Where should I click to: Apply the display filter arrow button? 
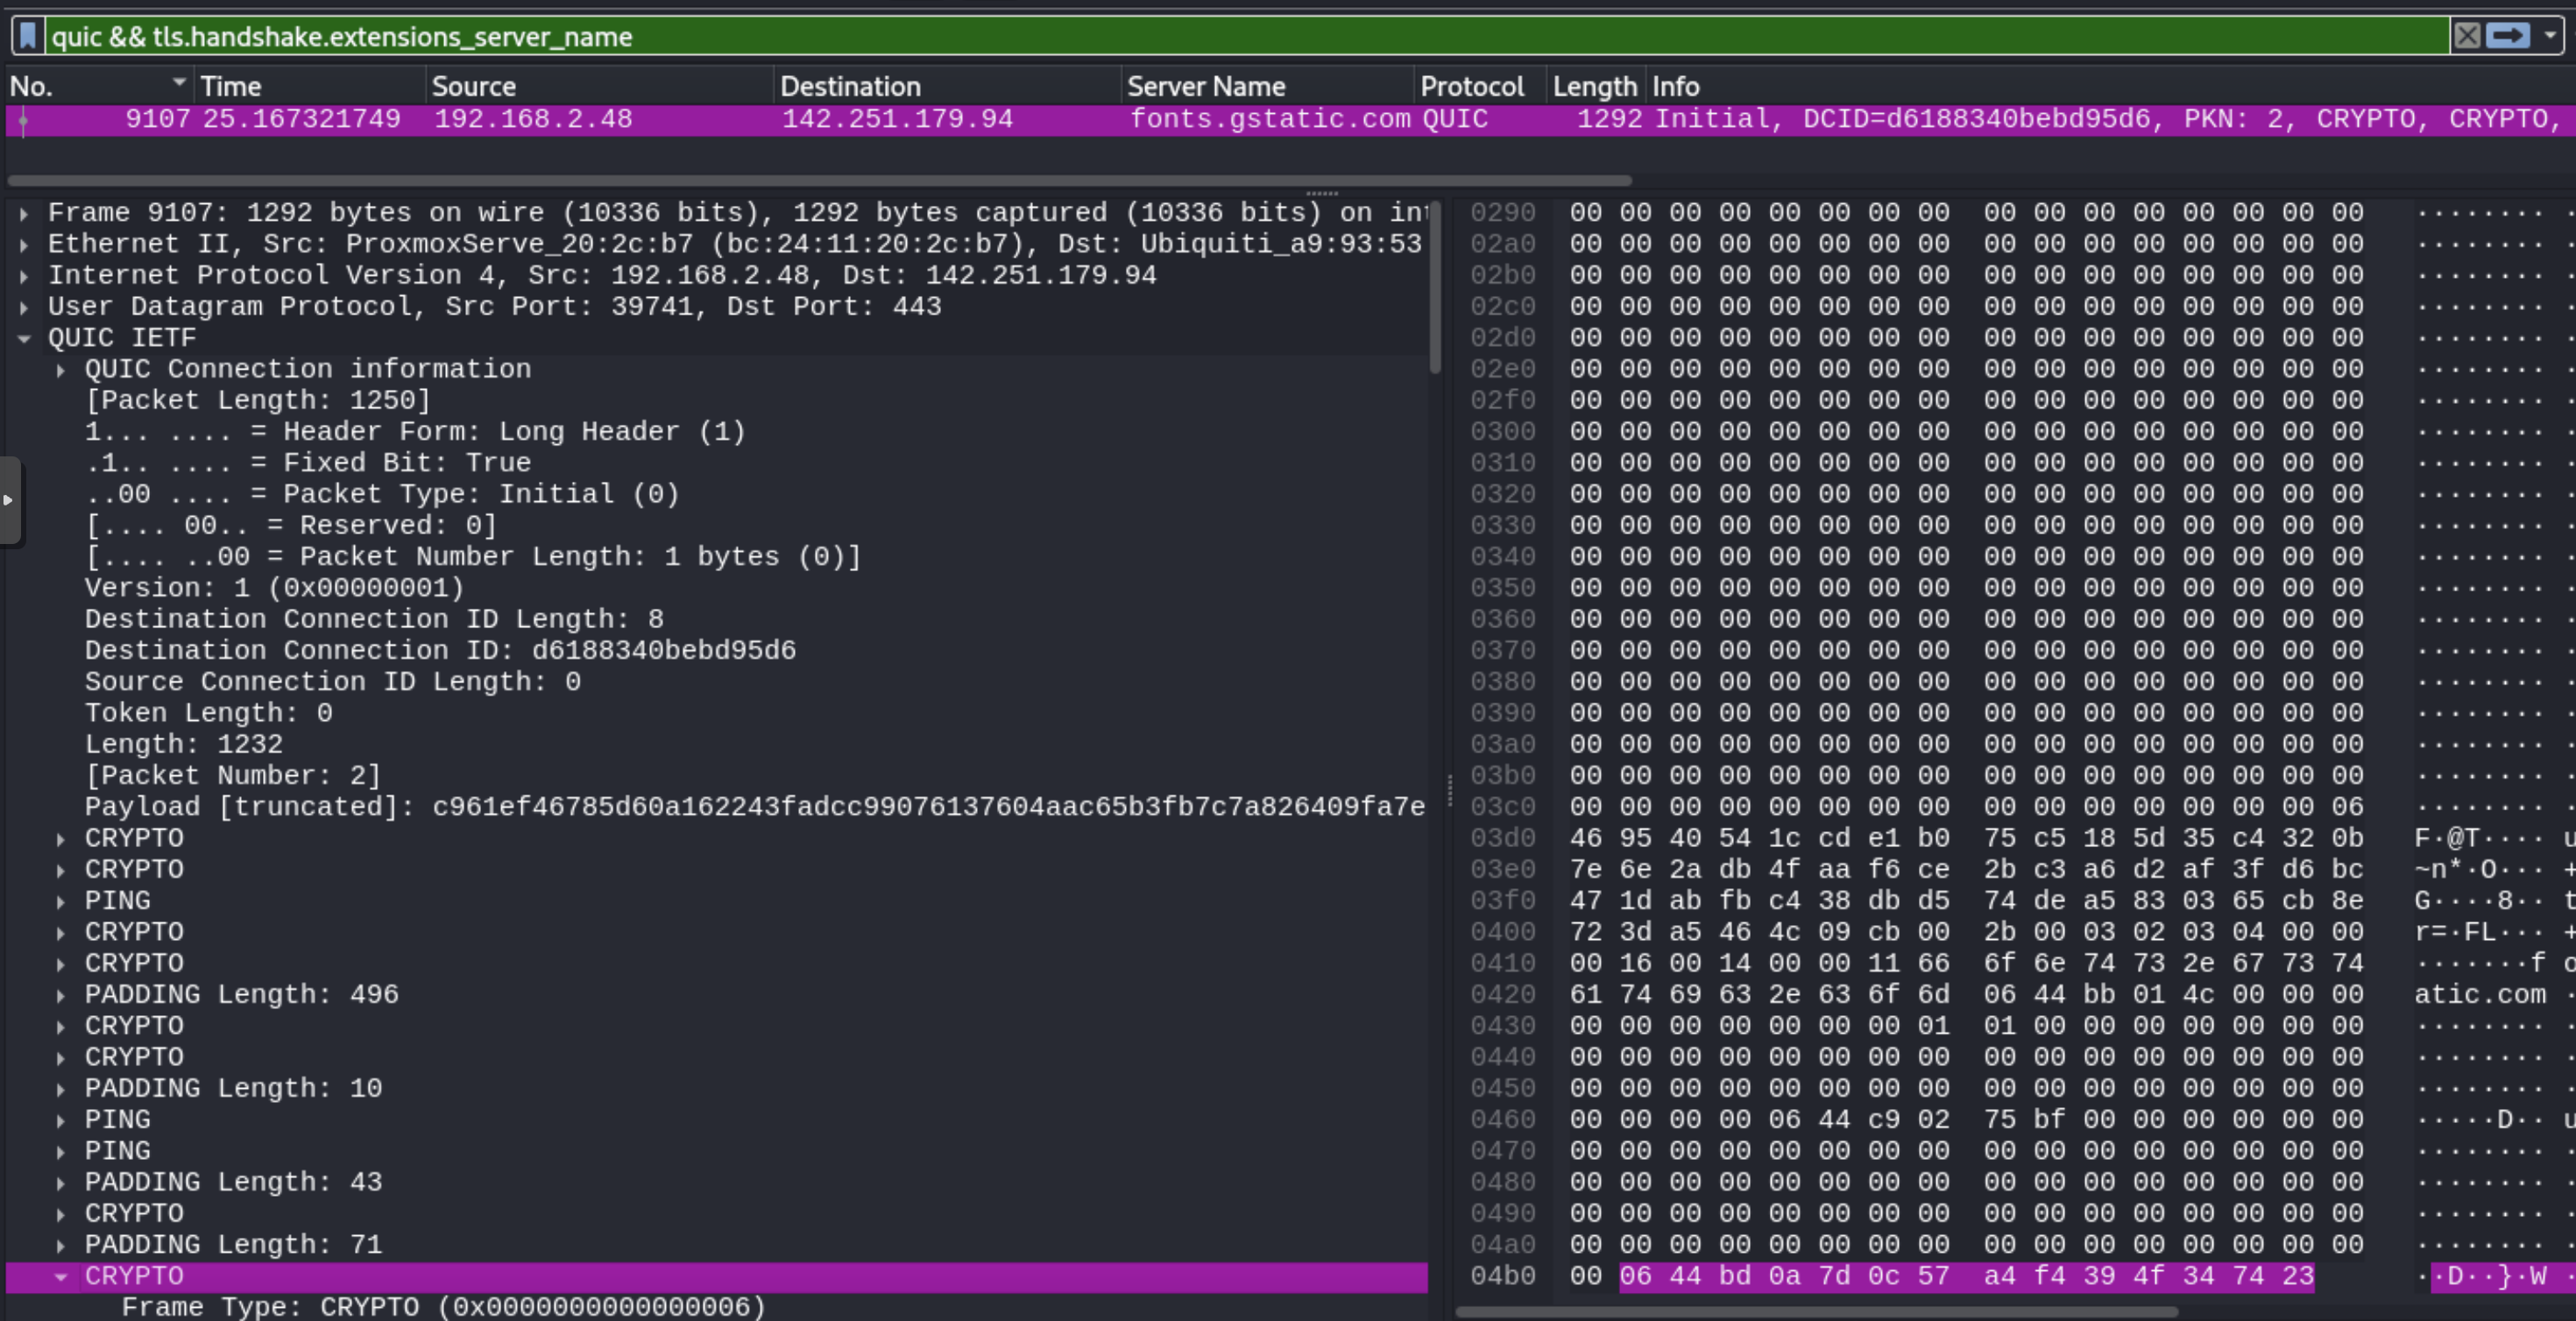click(2507, 36)
